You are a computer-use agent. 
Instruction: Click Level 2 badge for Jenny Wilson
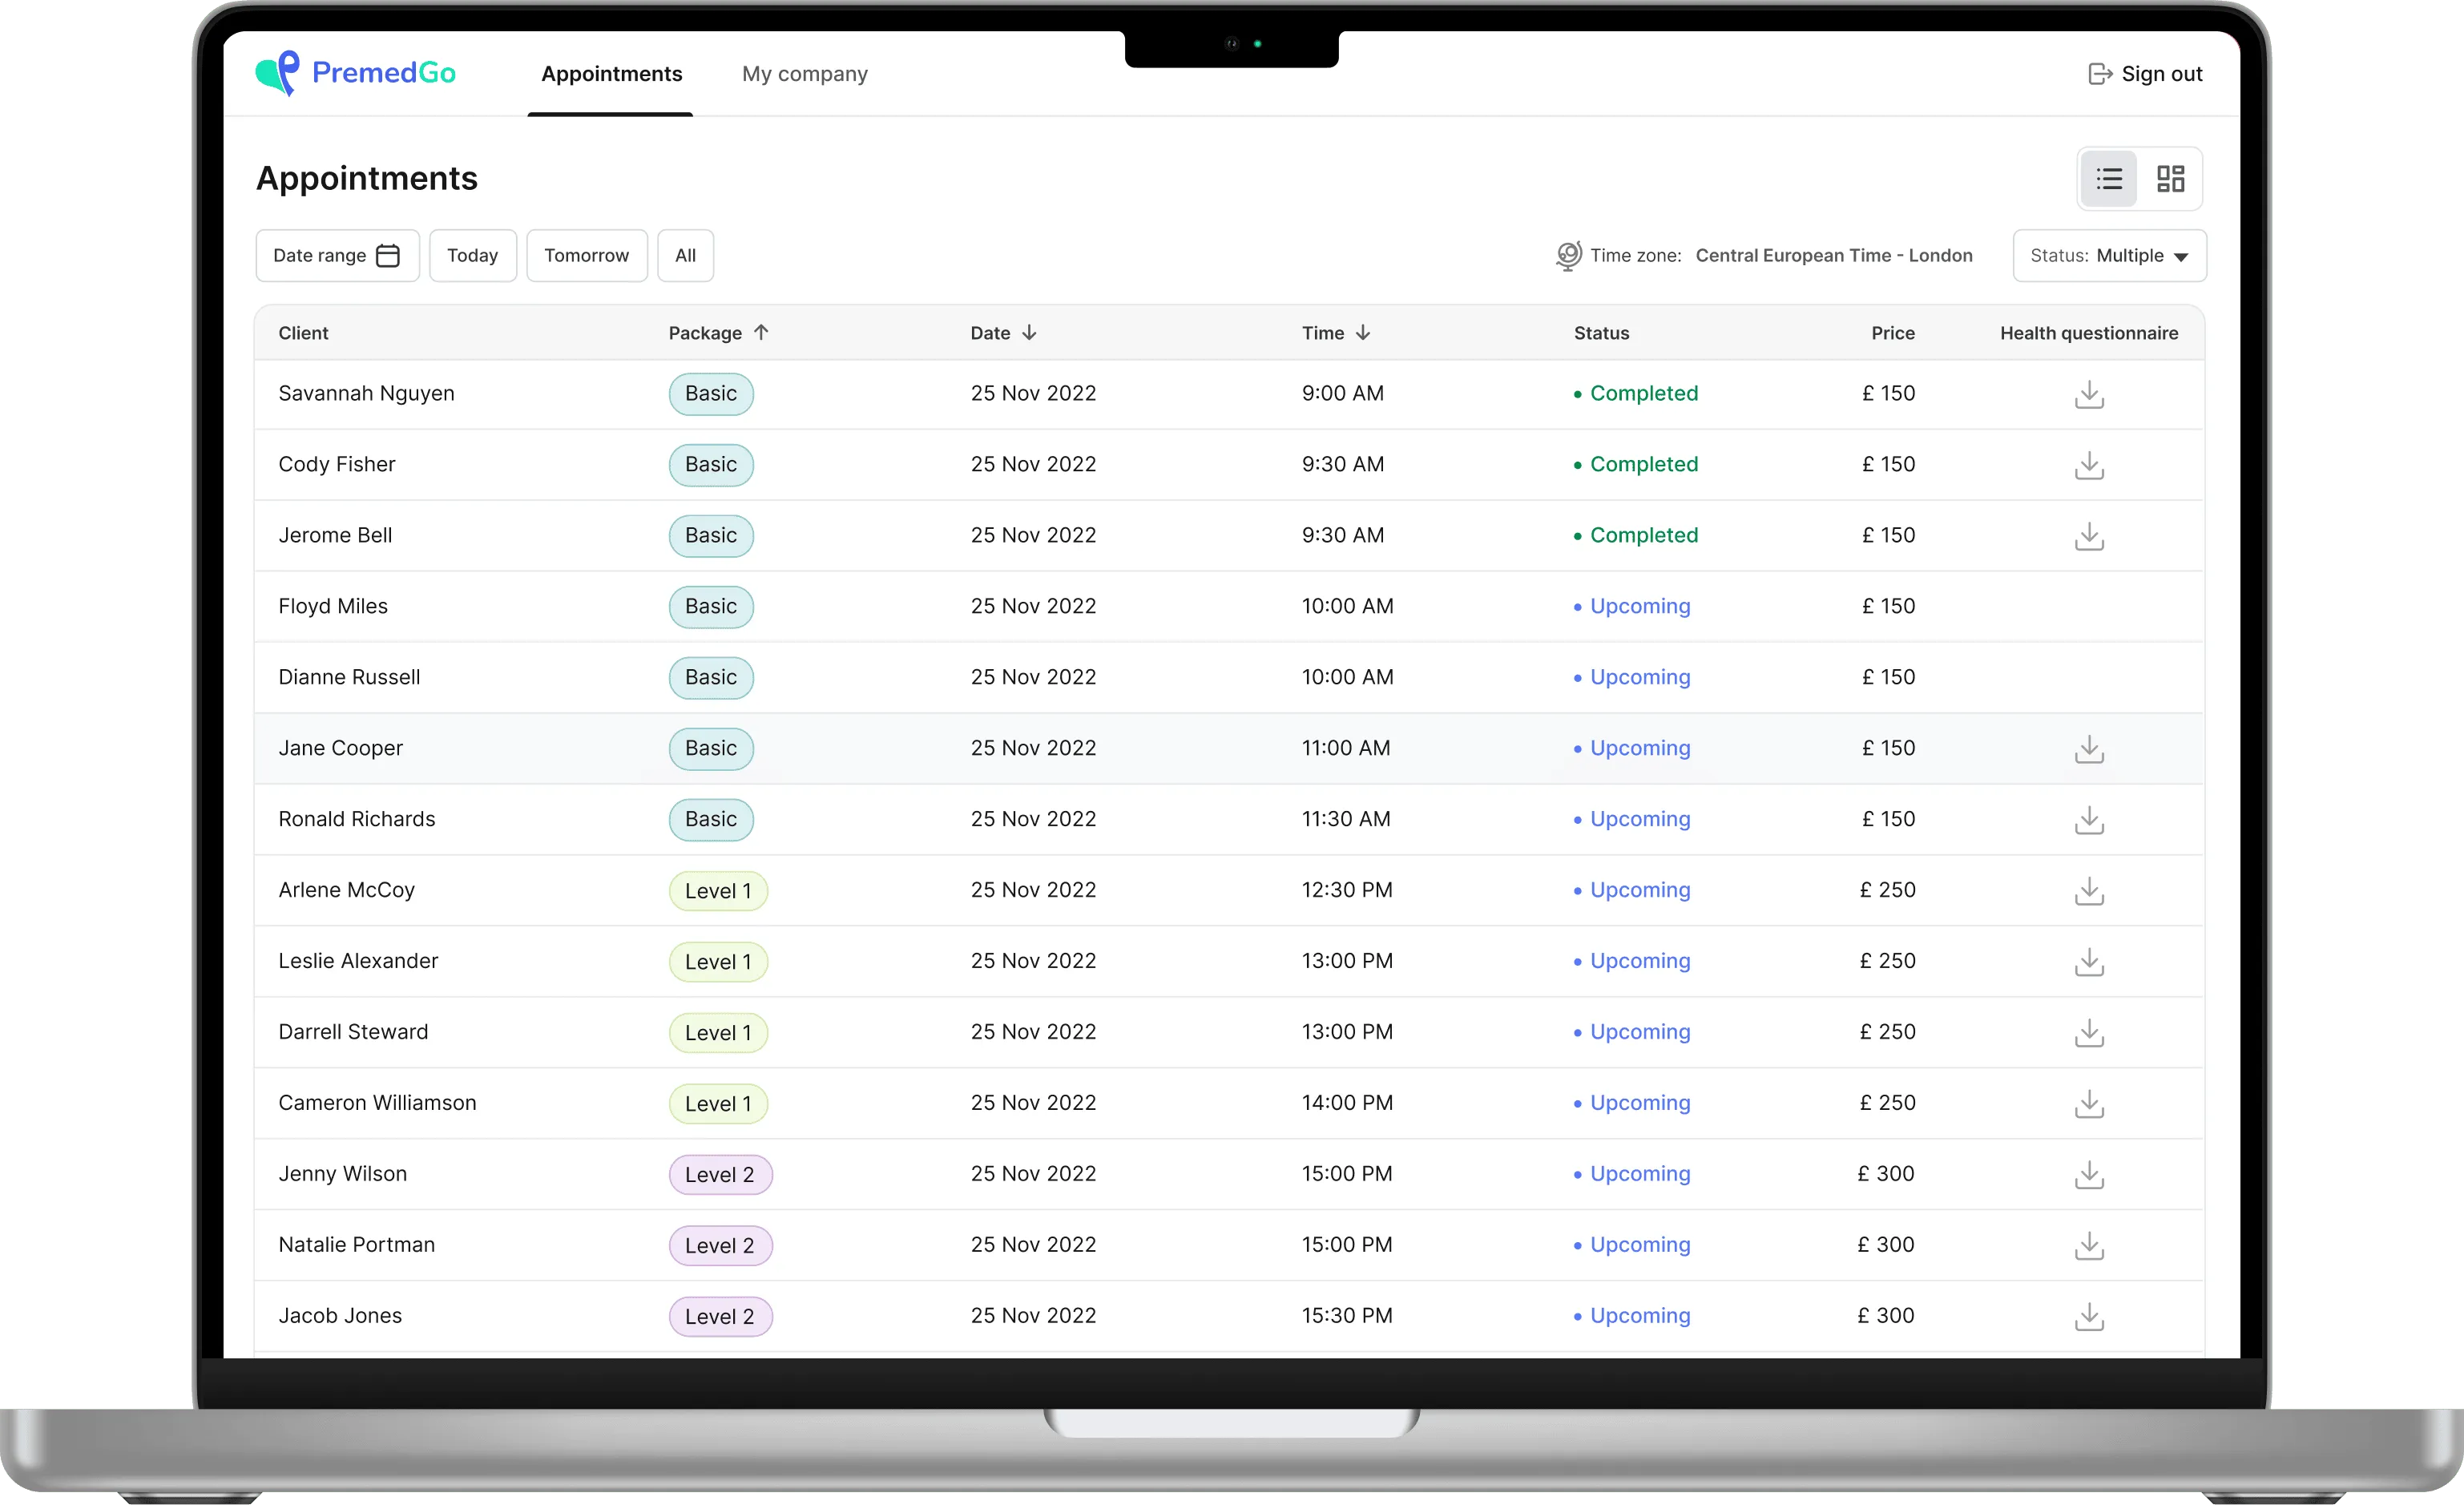pyautogui.click(x=720, y=1175)
